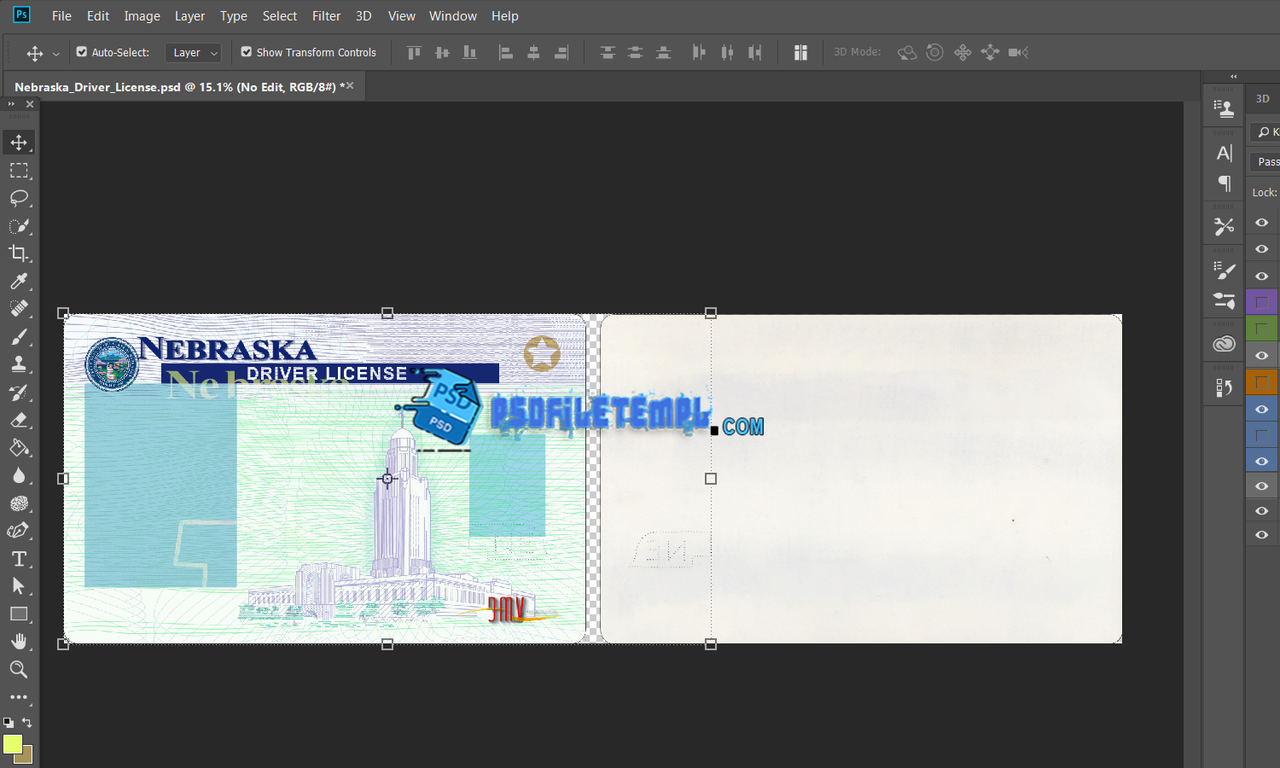Show the orange-labeled layer
The image size is (1280, 768).
1262,382
